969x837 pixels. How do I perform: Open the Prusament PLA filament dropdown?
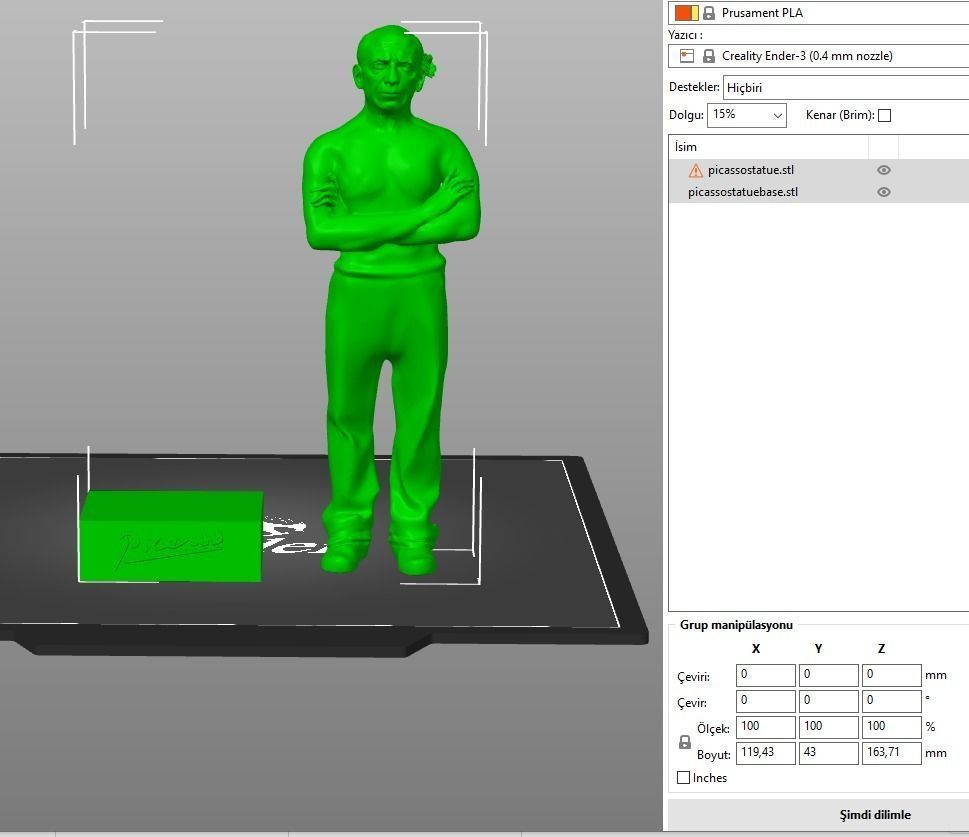818,12
